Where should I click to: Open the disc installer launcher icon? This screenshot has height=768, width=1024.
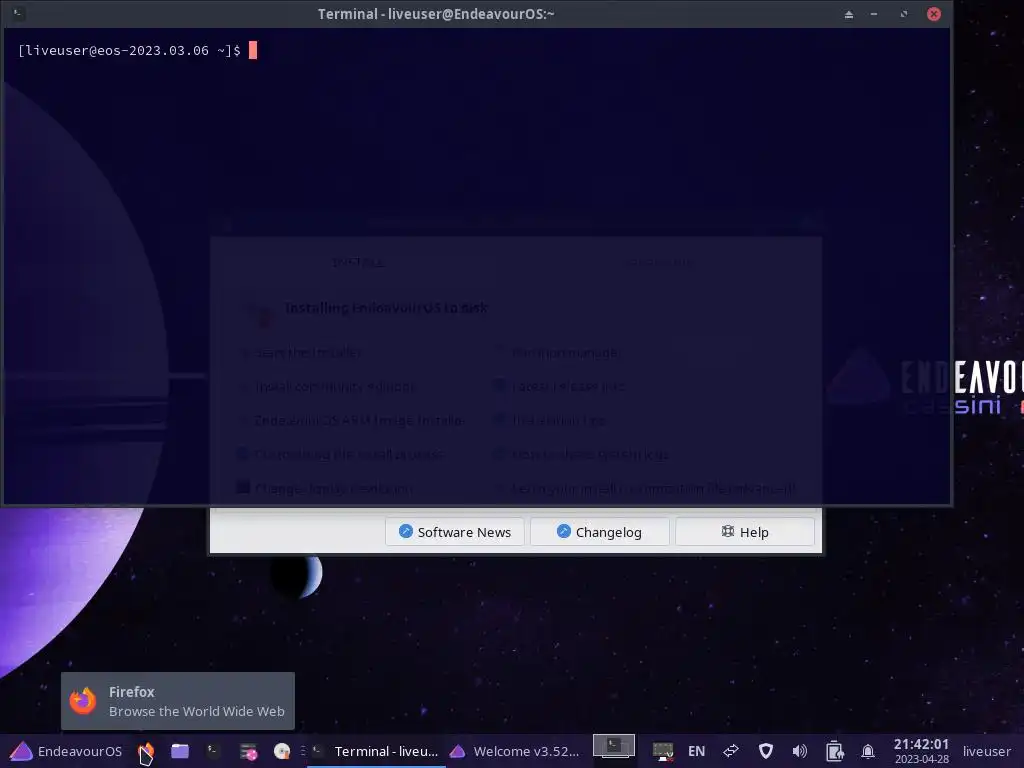(282, 751)
